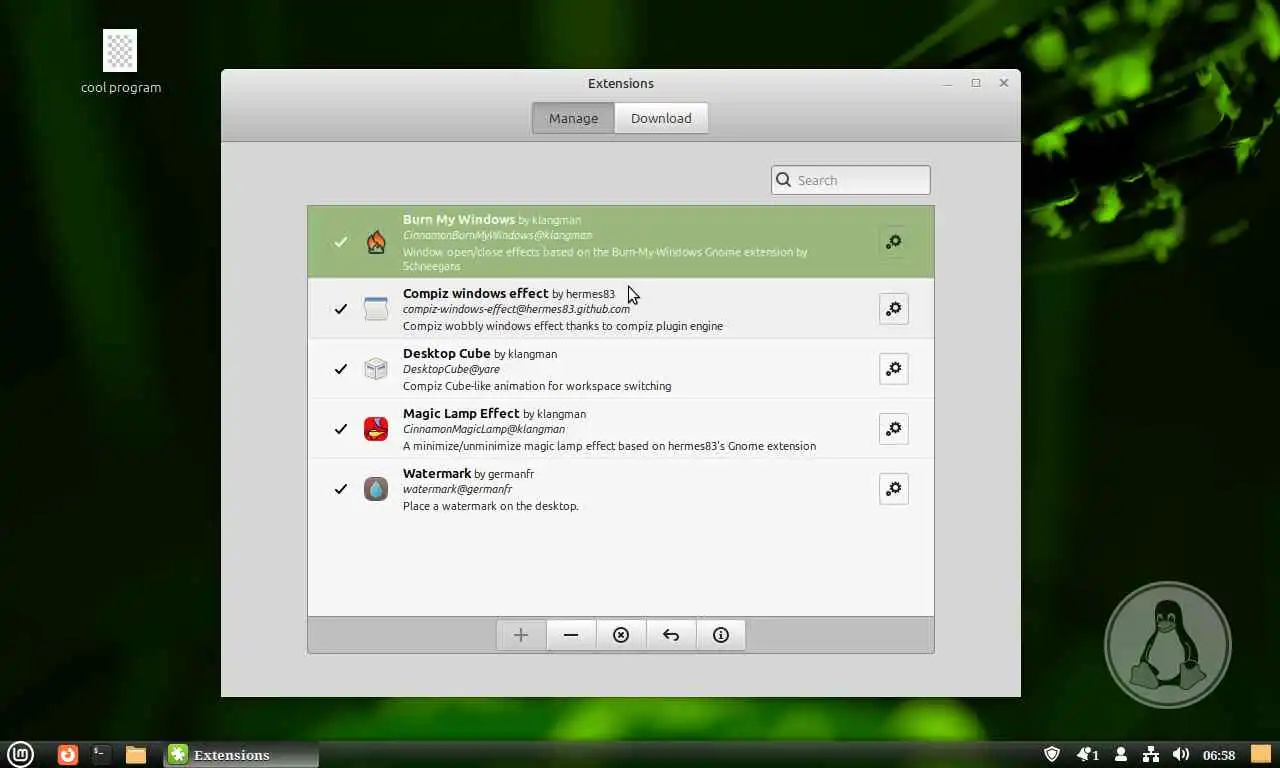Select the Burn My Windows title text
Viewport: 1280px width, 768px height.
point(459,219)
